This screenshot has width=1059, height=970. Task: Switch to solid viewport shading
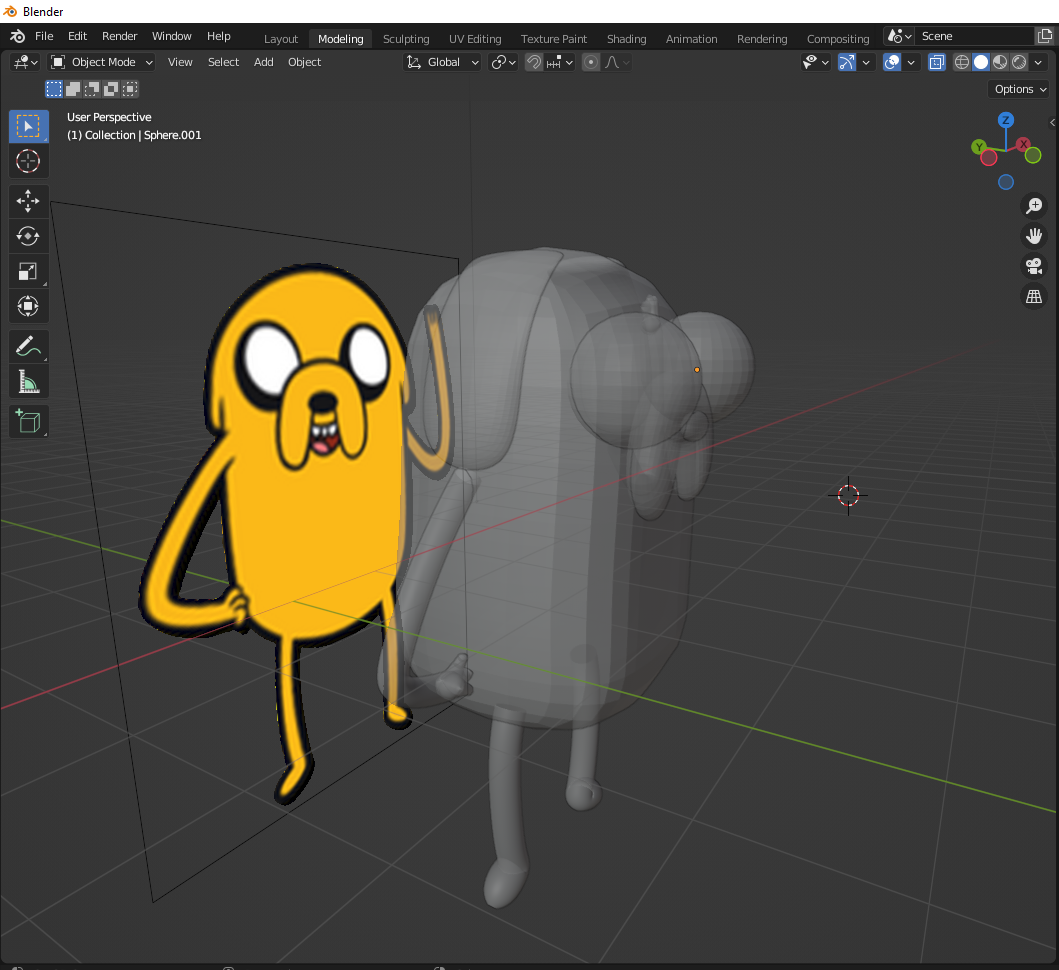[981, 62]
